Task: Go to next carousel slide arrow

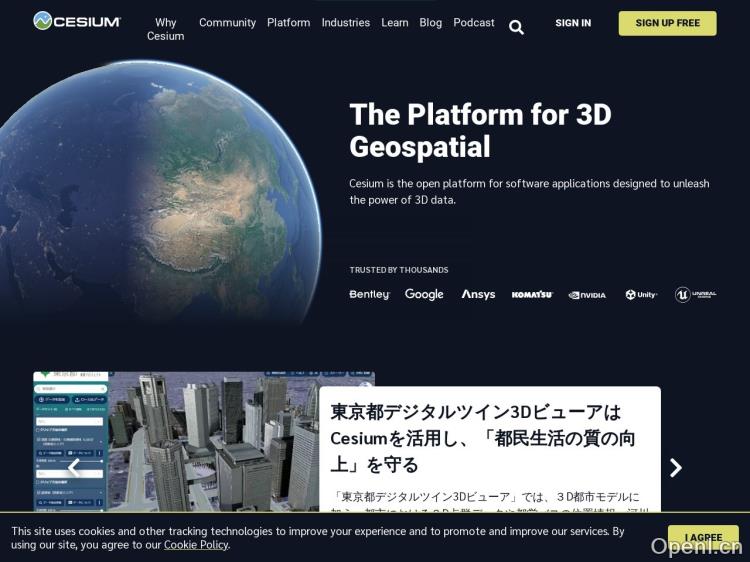Action: point(675,468)
